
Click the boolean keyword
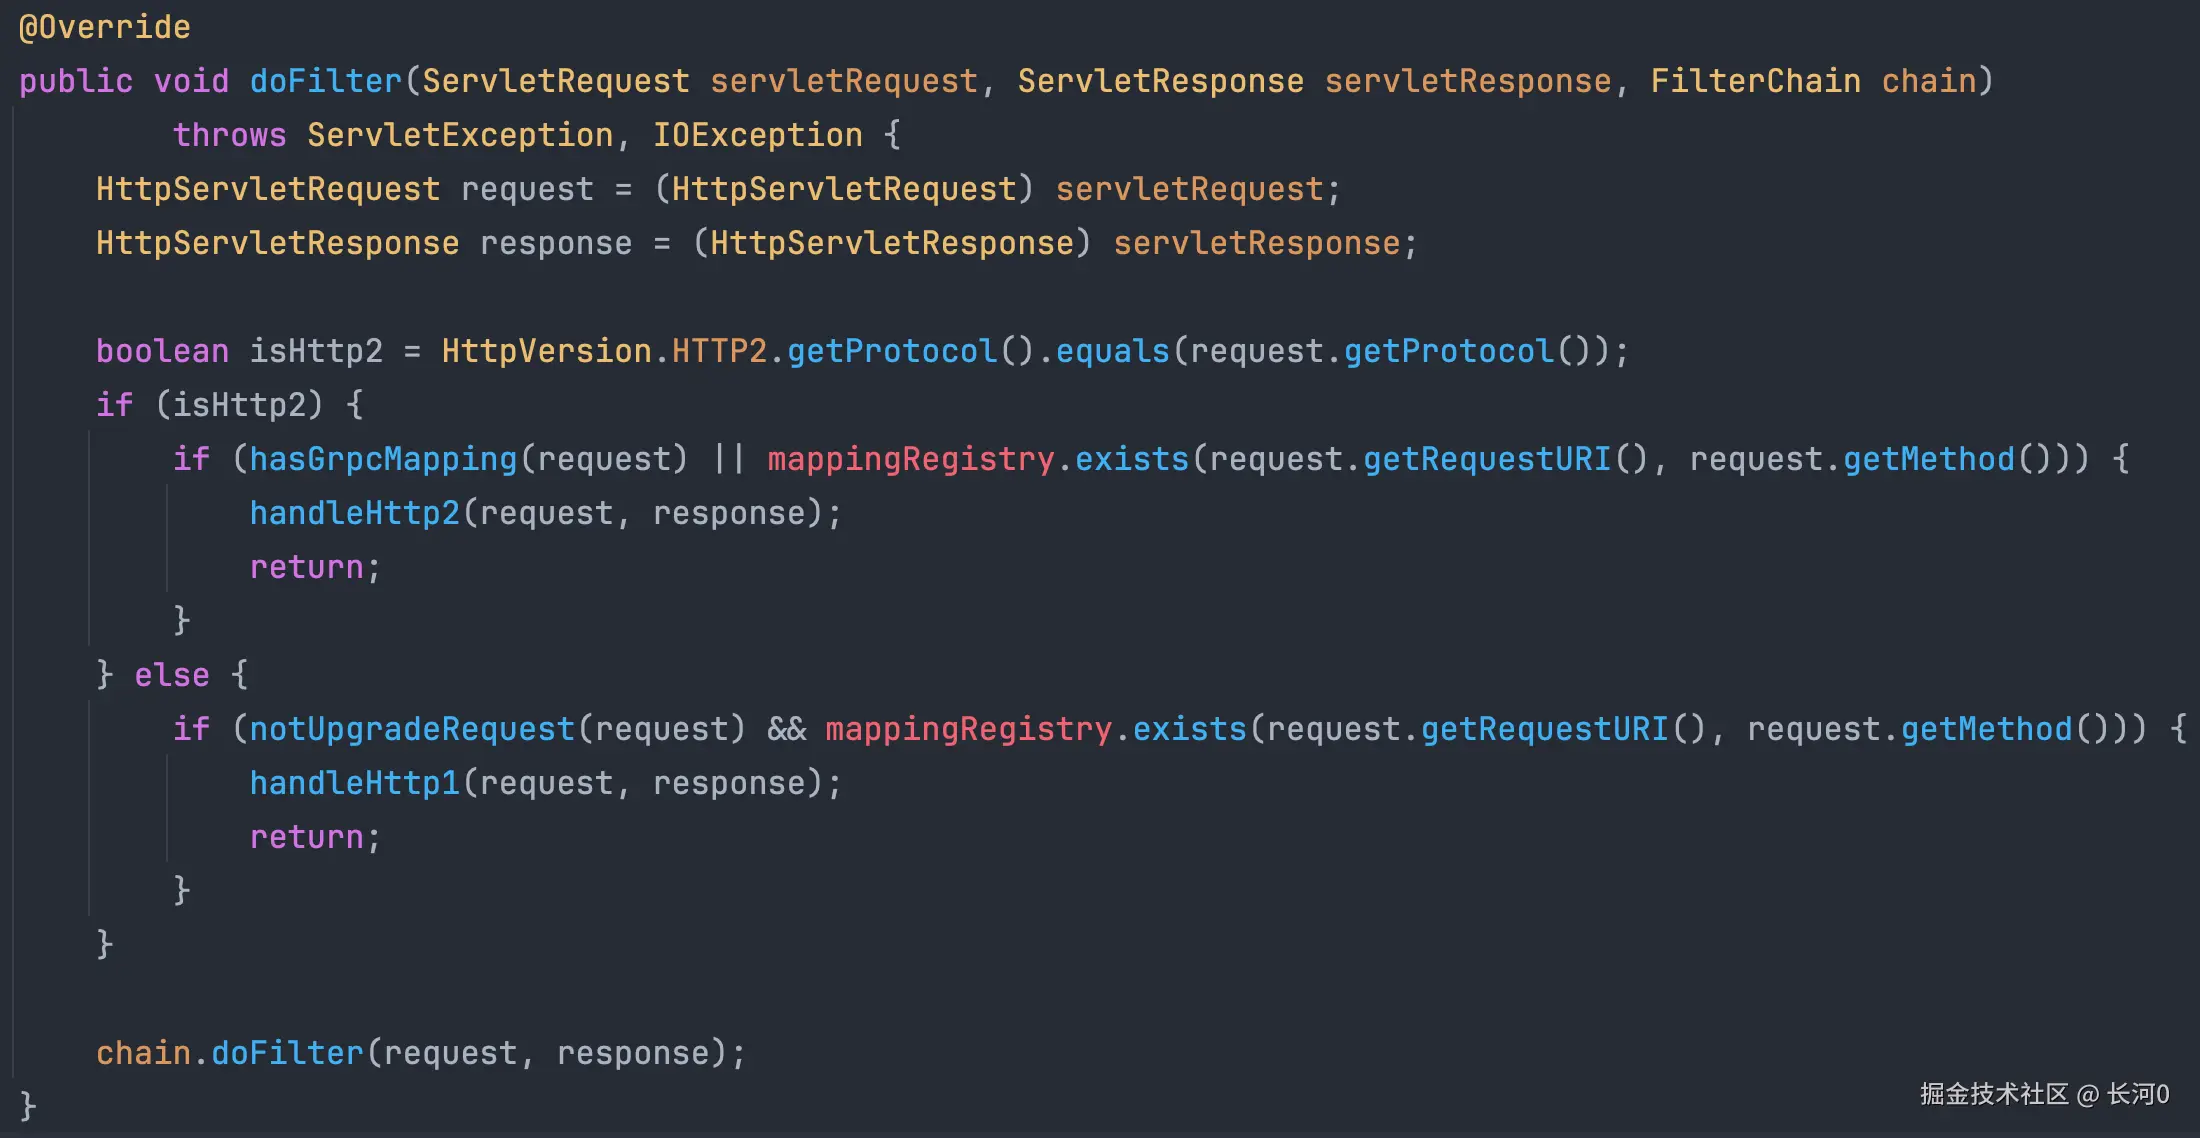[x=162, y=351]
